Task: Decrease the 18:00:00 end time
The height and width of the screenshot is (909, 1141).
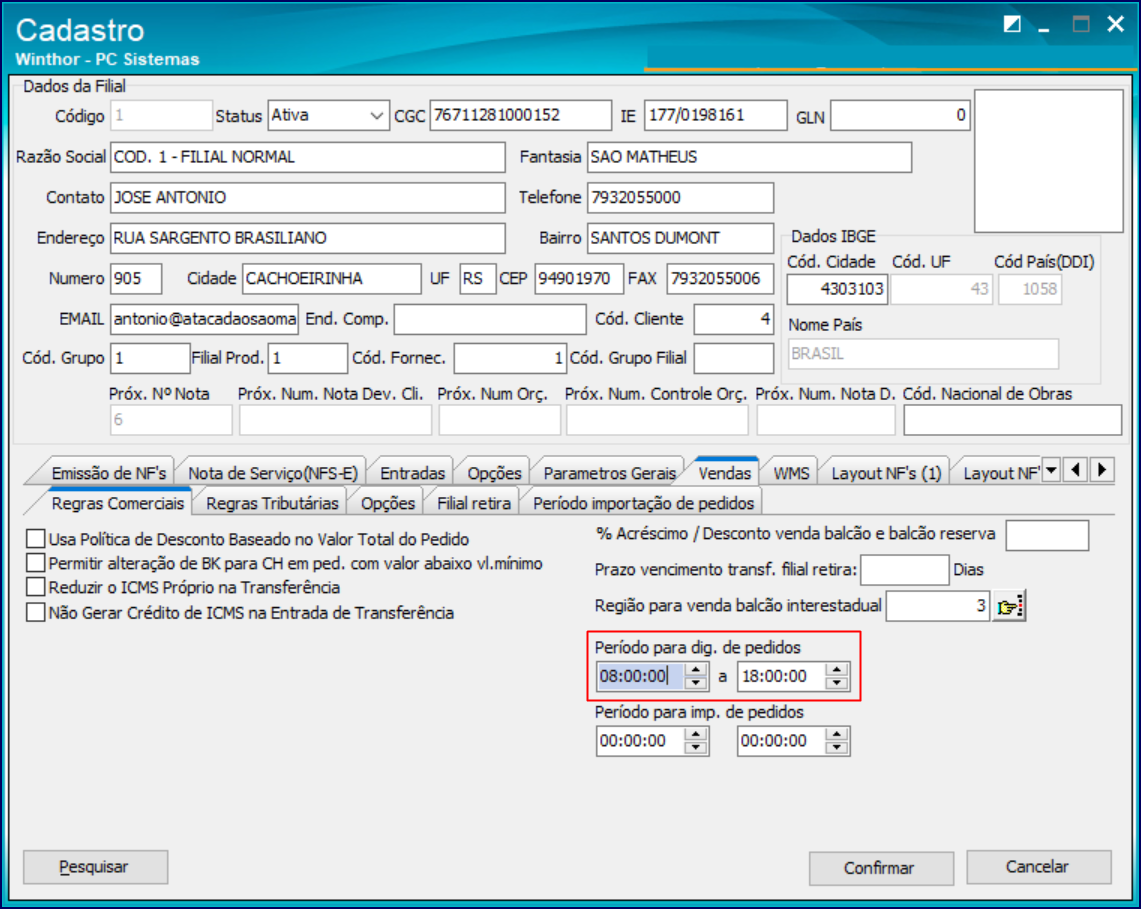Action: point(837,683)
